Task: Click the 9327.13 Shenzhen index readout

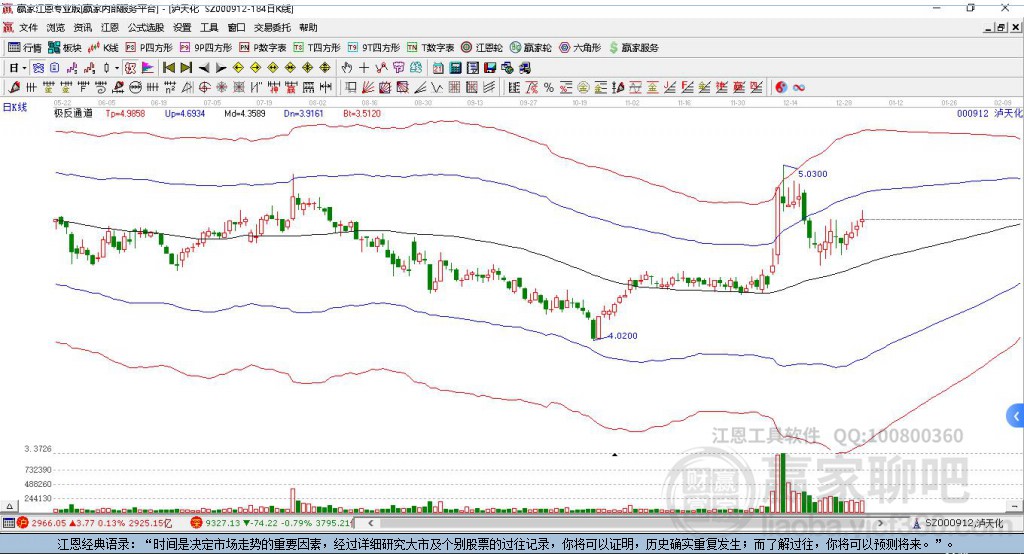Action: pos(223,523)
